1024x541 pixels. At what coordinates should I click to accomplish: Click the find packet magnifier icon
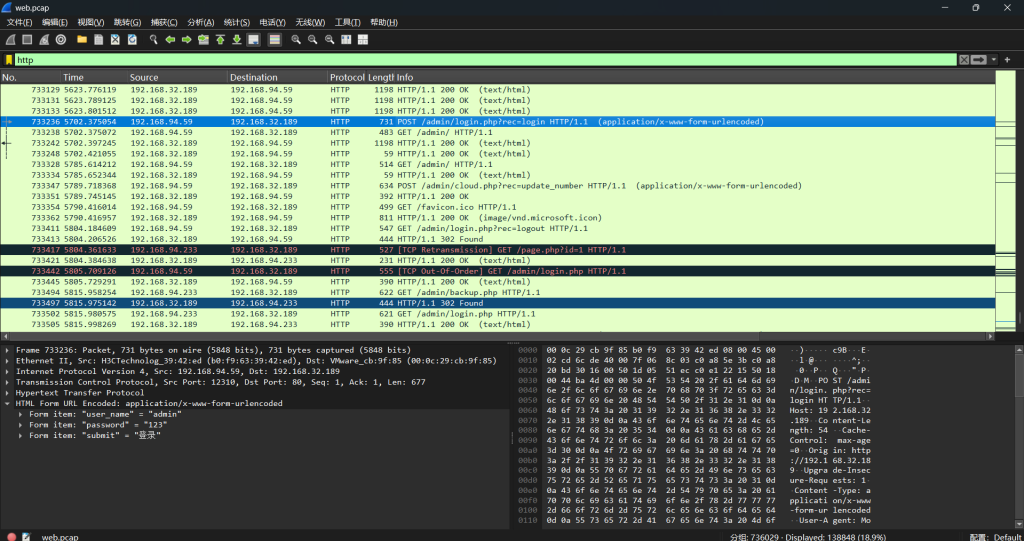pos(153,40)
